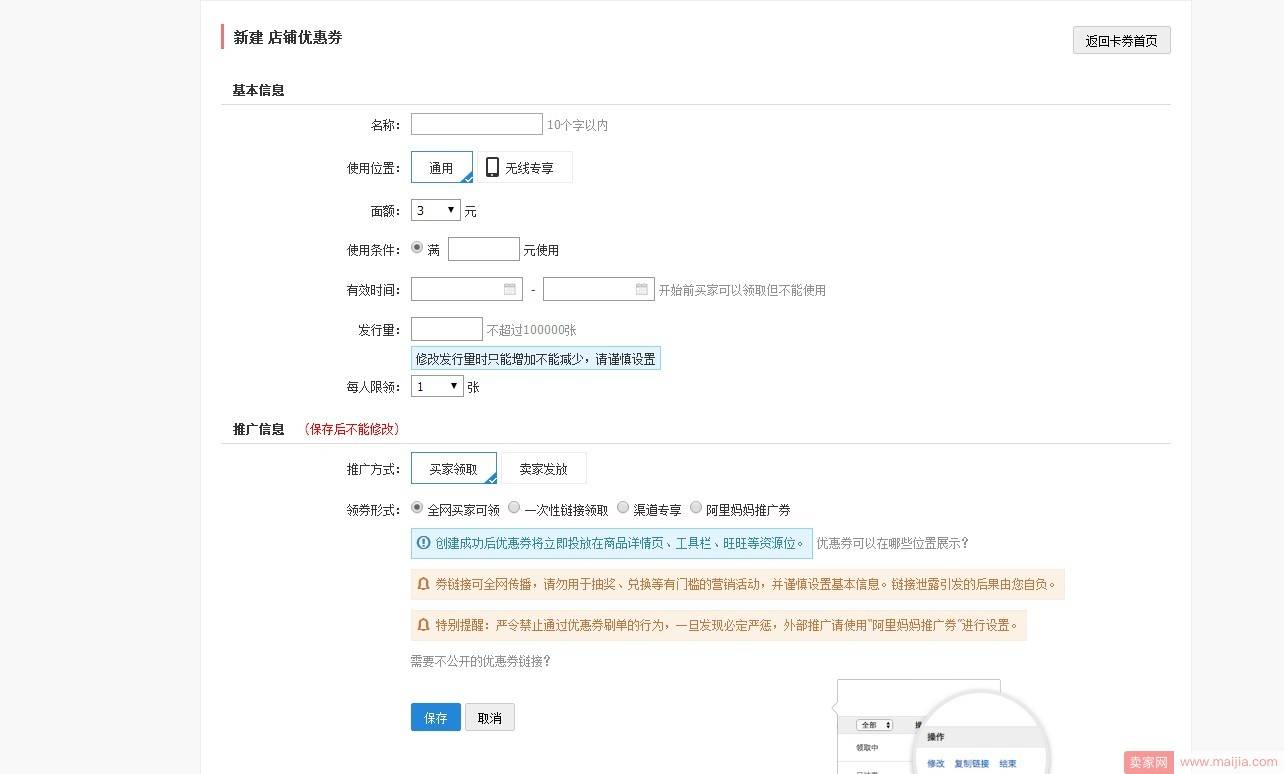Click the 修改发行量时只能增加不能减少 notice text

point(536,358)
